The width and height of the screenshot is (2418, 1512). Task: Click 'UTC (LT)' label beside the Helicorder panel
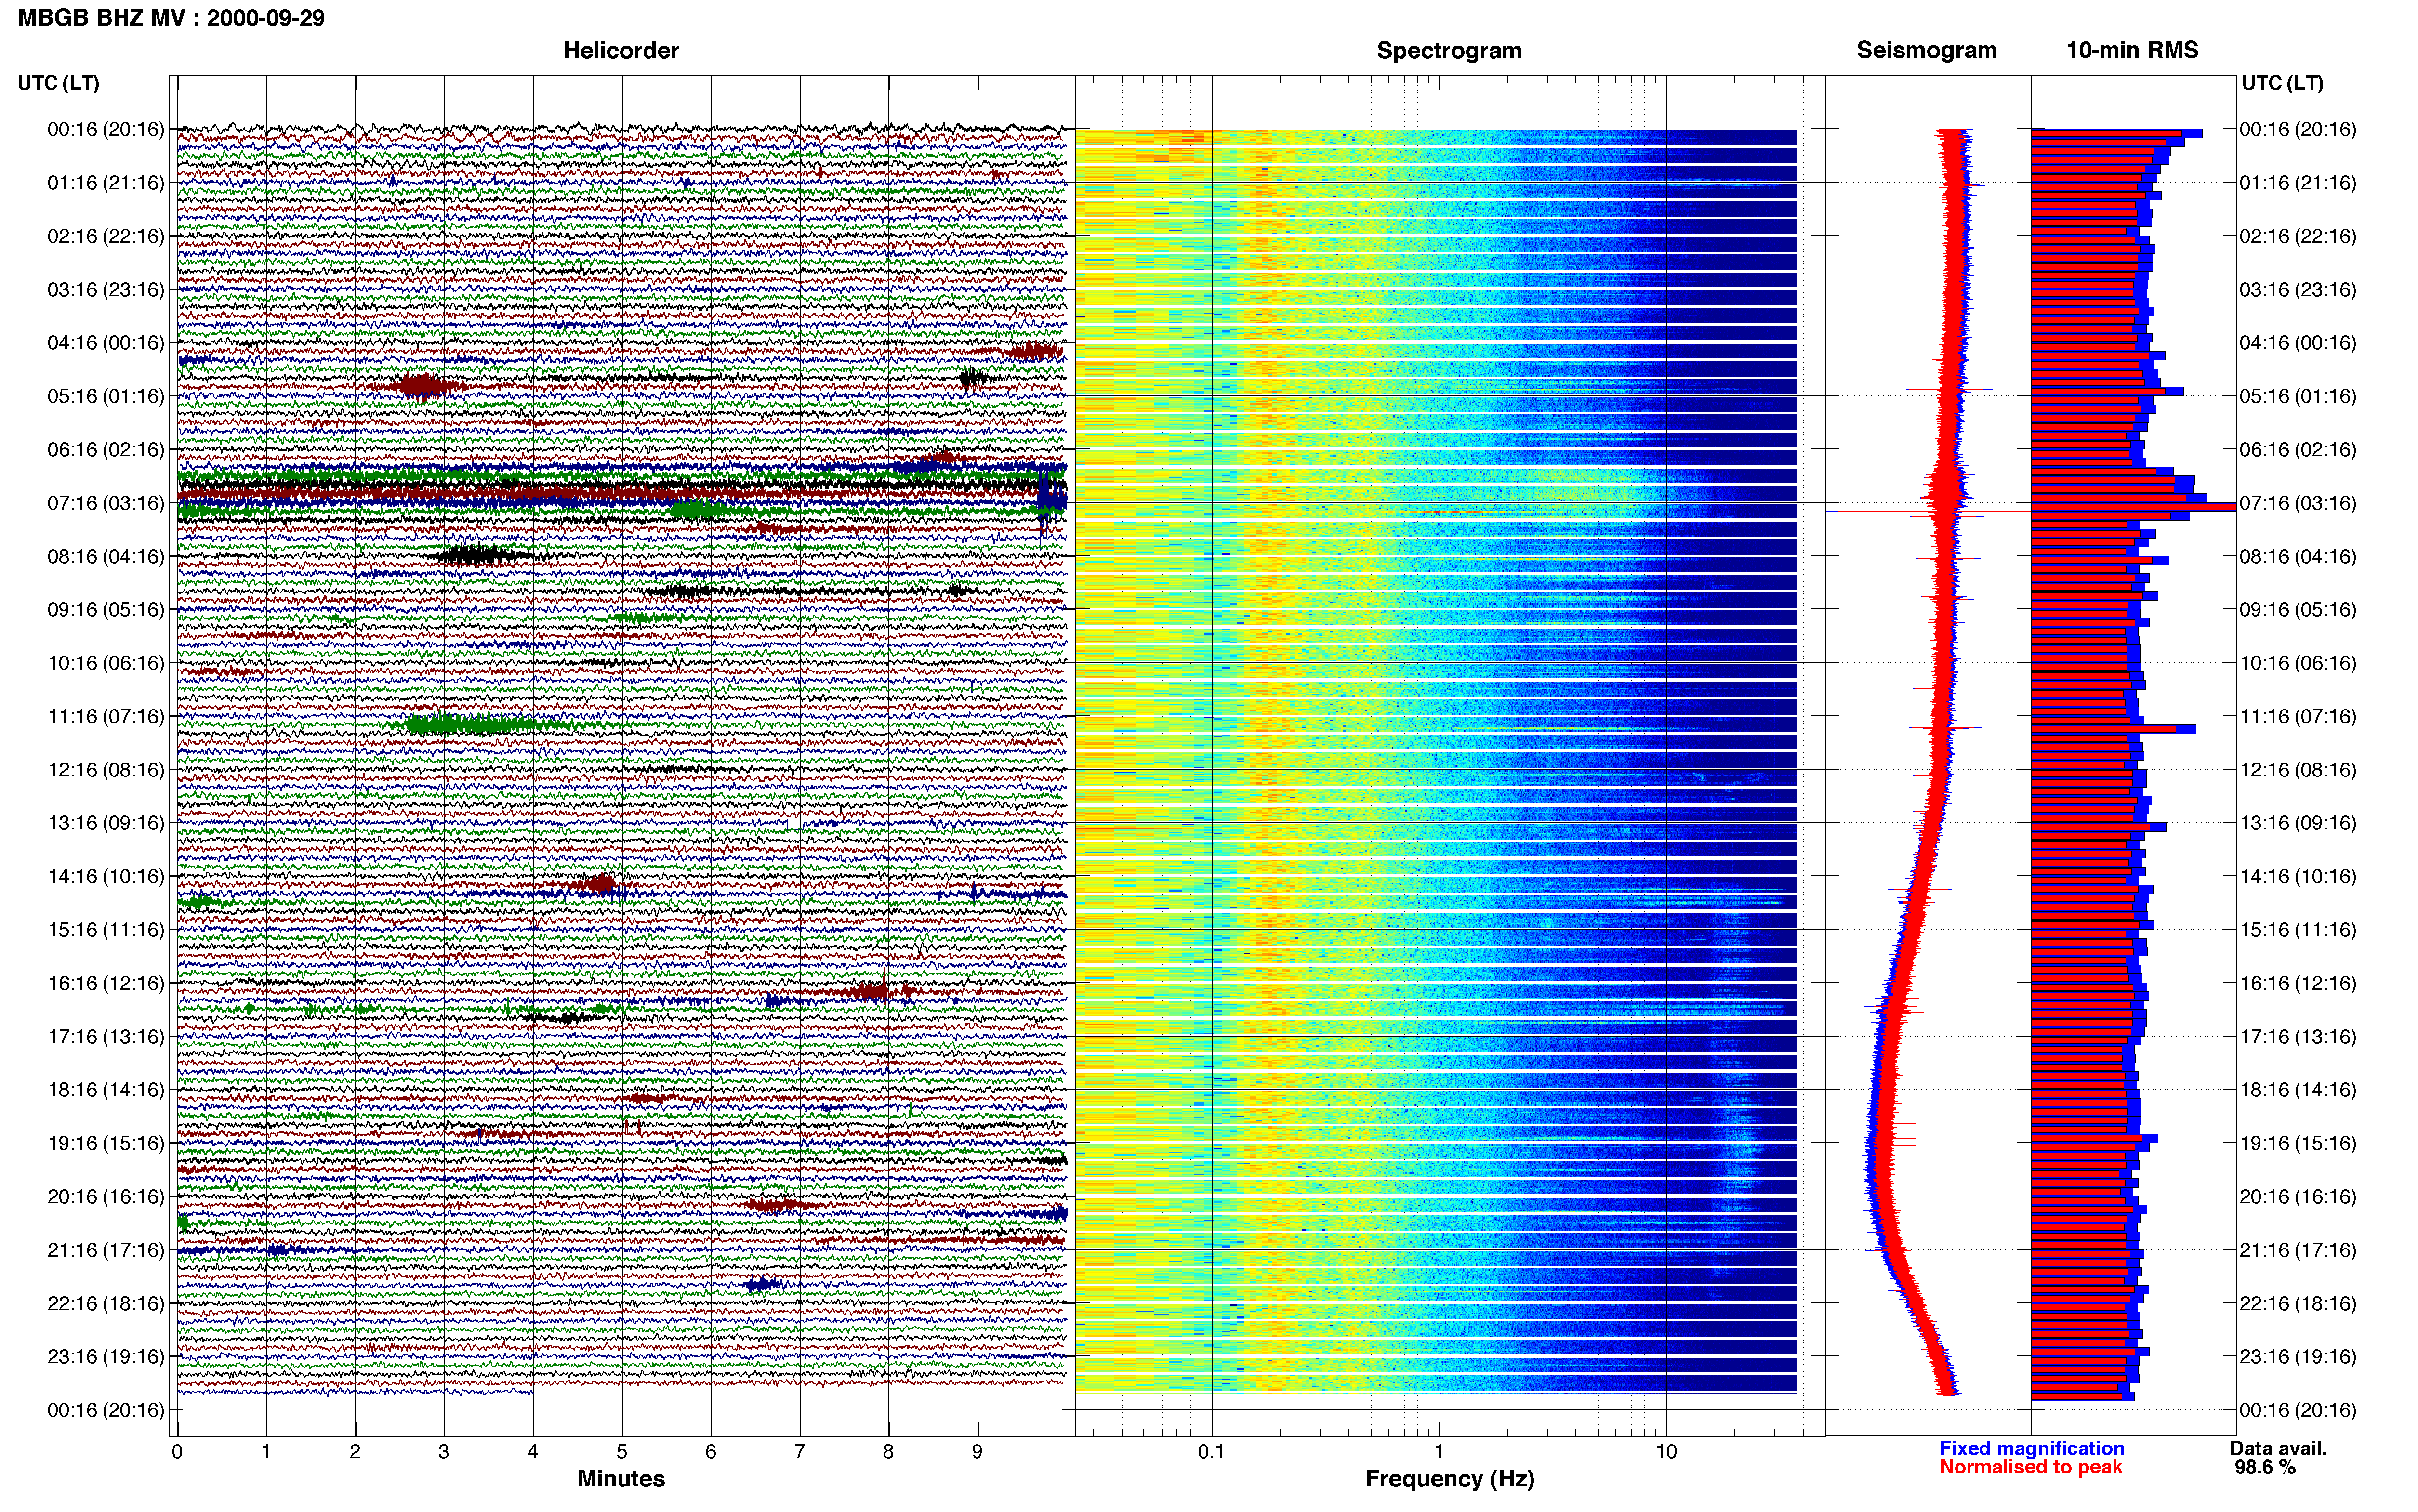pos(58,83)
